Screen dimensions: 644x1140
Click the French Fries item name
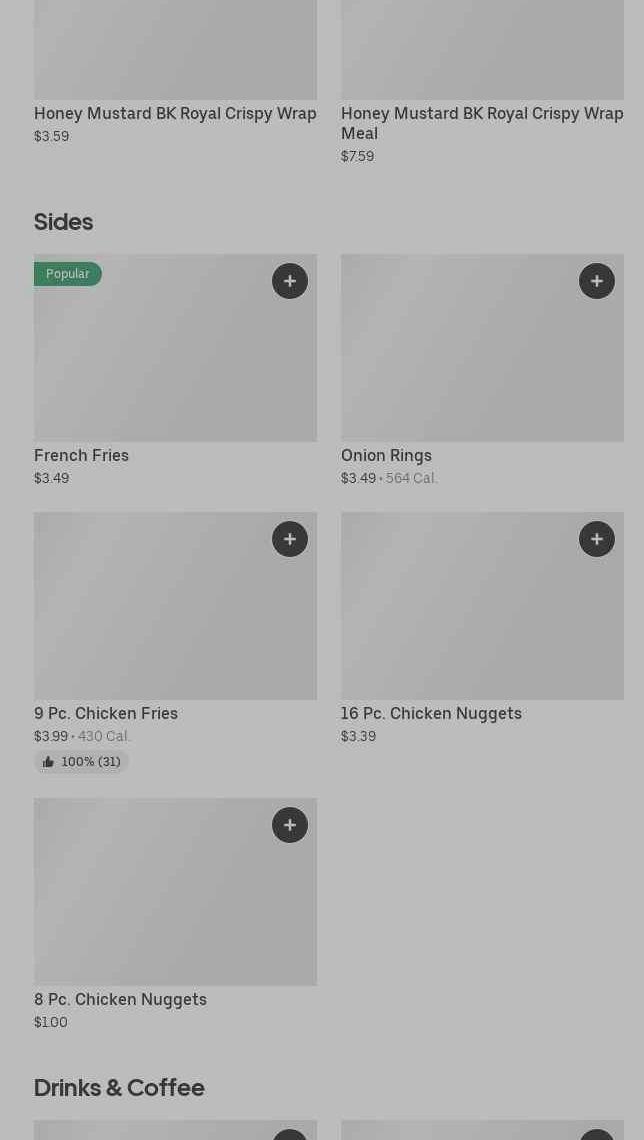(81, 455)
